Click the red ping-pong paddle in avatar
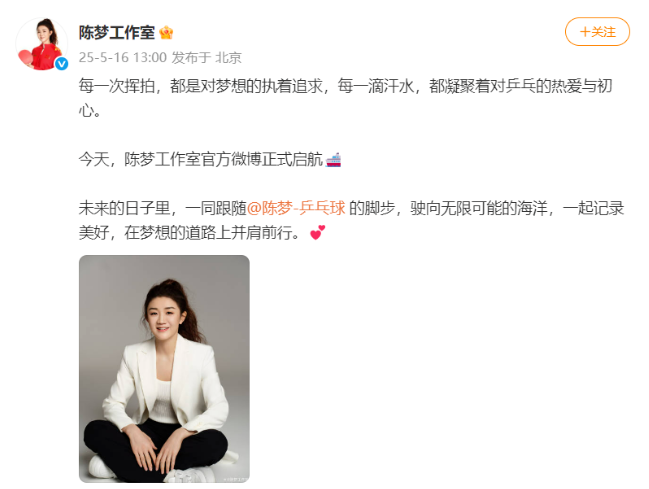Image resolution: width=649 pixels, height=489 pixels. coord(25,57)
